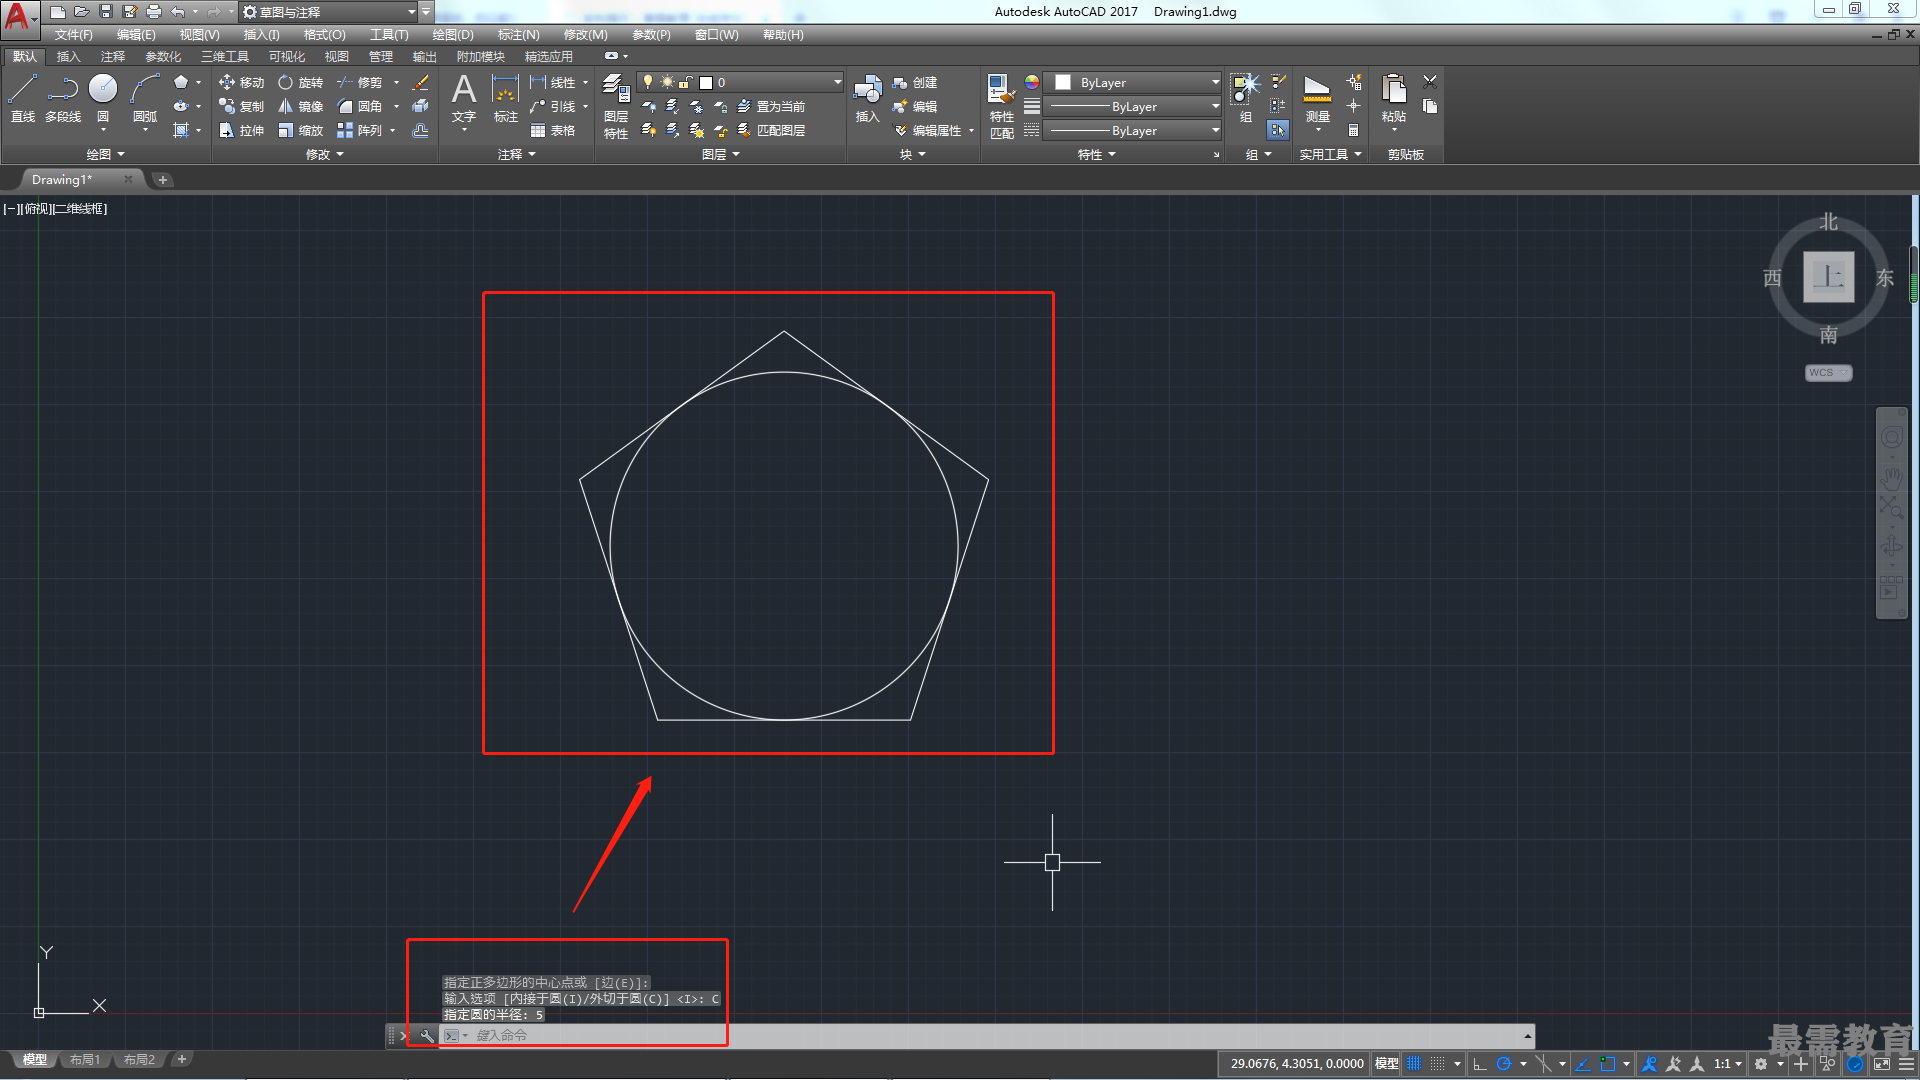Select the Polyline (多段线) tool

pyautogui.click(x=63, y=98)
